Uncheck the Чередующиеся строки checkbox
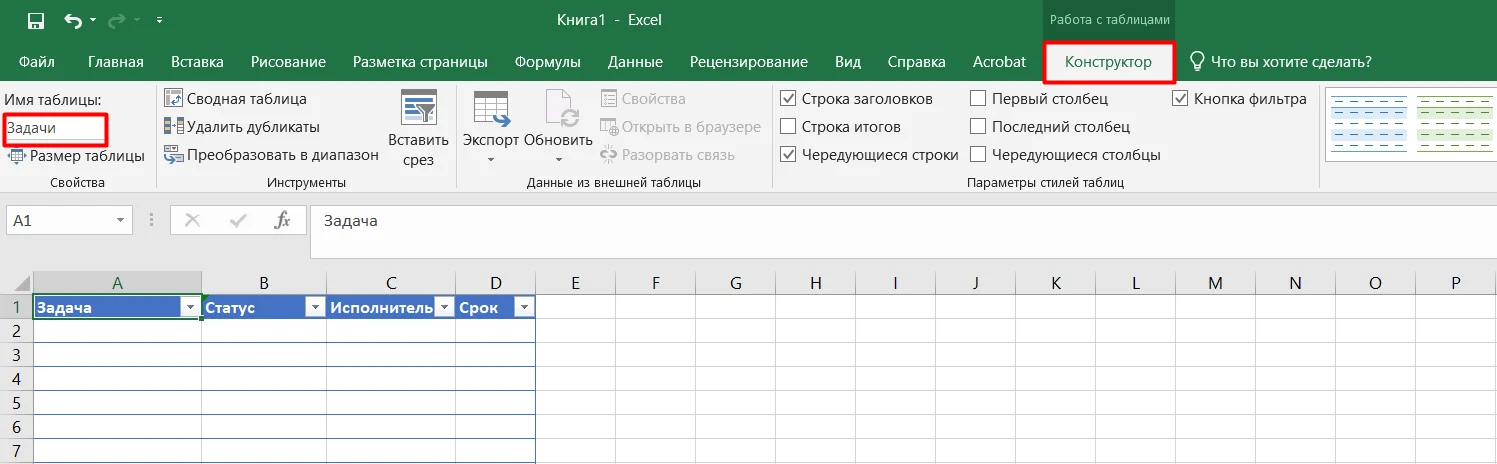Image resolution: width=1497 pixels, height=464 pixels. 788,155
